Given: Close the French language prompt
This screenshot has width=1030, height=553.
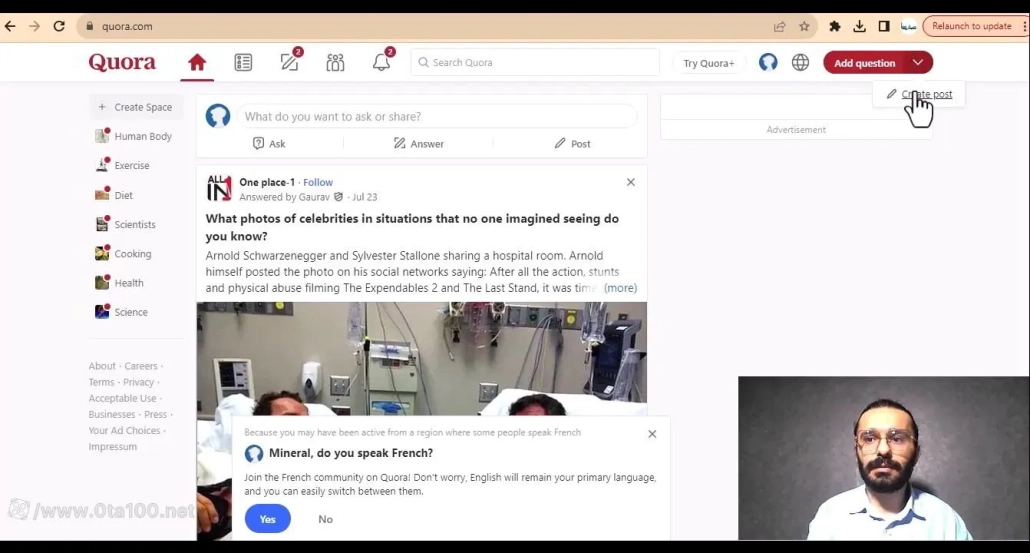Looking at the screenshot, I should (652, 434).
